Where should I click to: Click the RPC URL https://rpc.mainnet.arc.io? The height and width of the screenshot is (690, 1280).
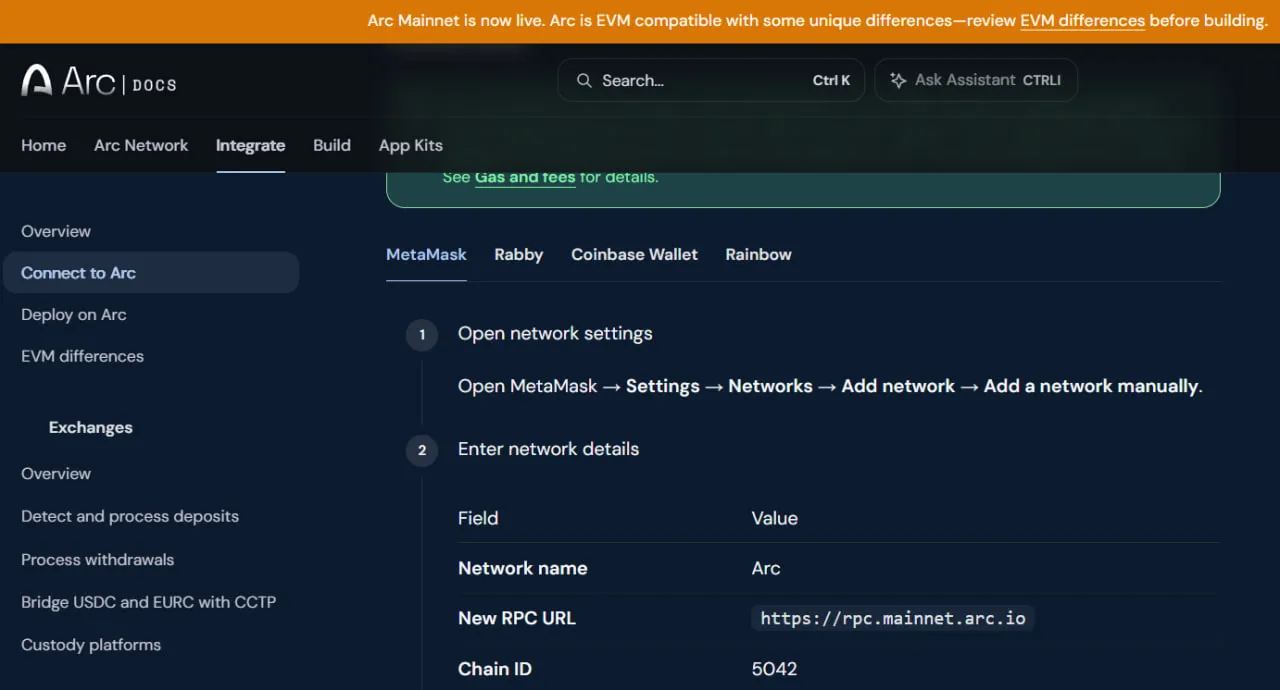[x=893, y=618]
